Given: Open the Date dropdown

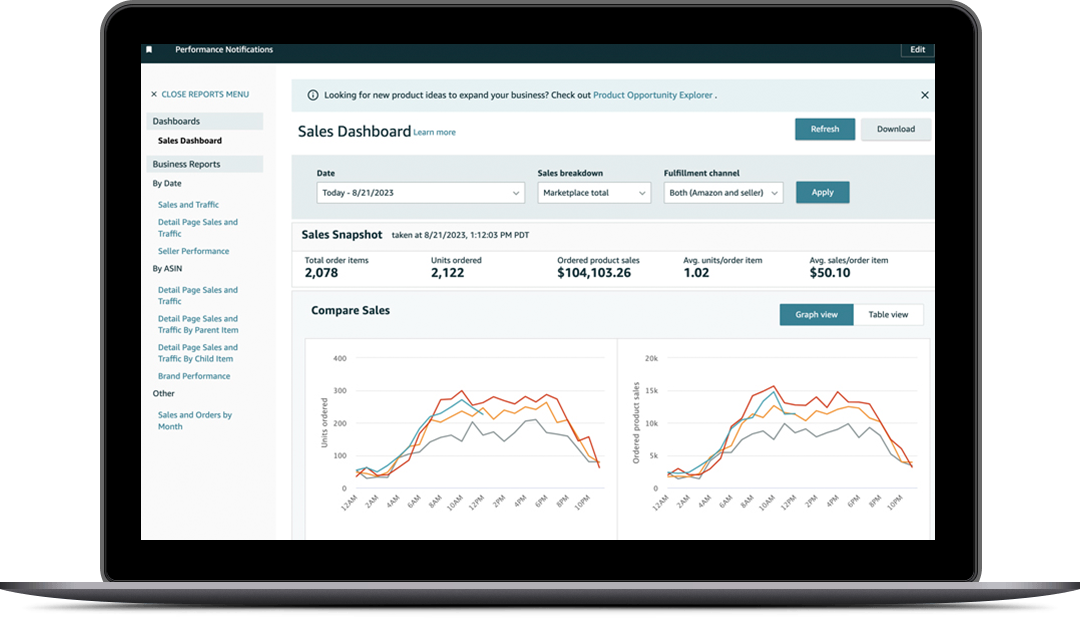Looking at the screenshot, I should 420,193.
